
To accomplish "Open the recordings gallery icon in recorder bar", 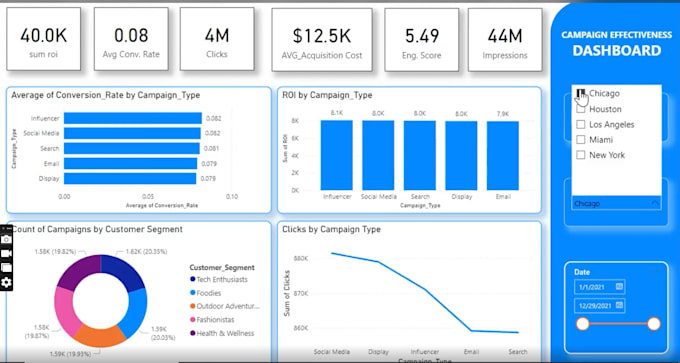I will [6, 268].
